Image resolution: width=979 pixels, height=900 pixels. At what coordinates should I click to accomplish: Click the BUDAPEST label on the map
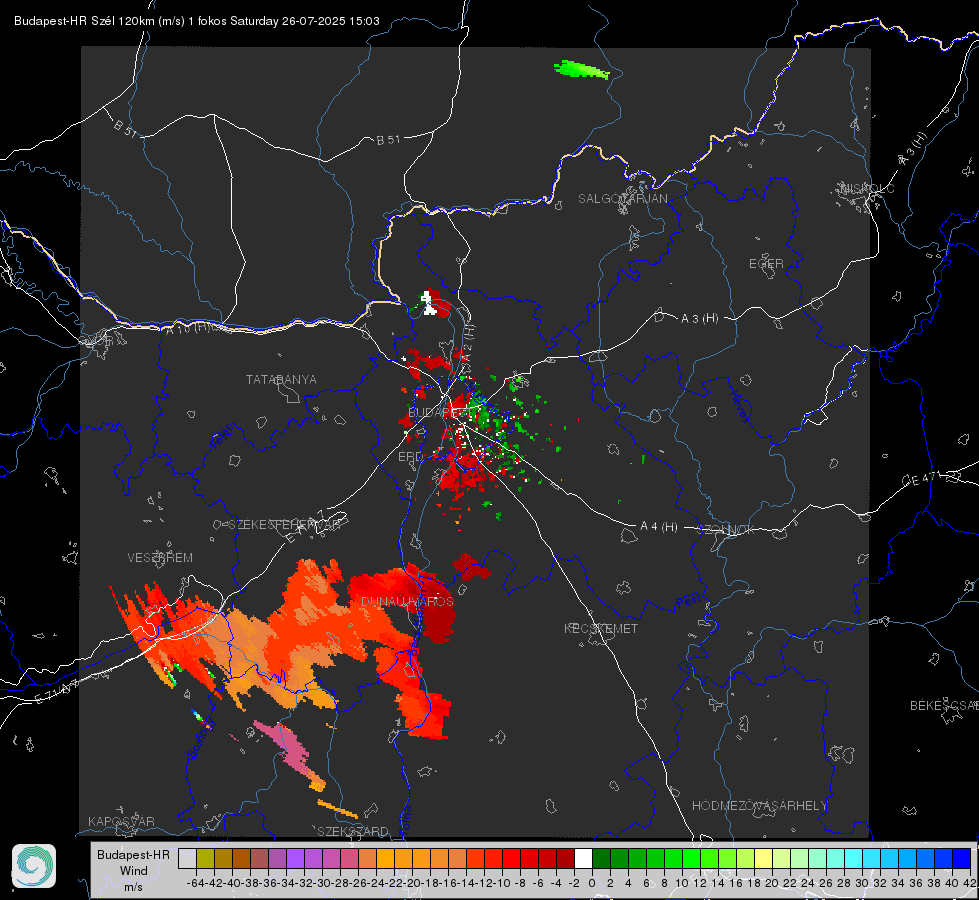[440, 413]
